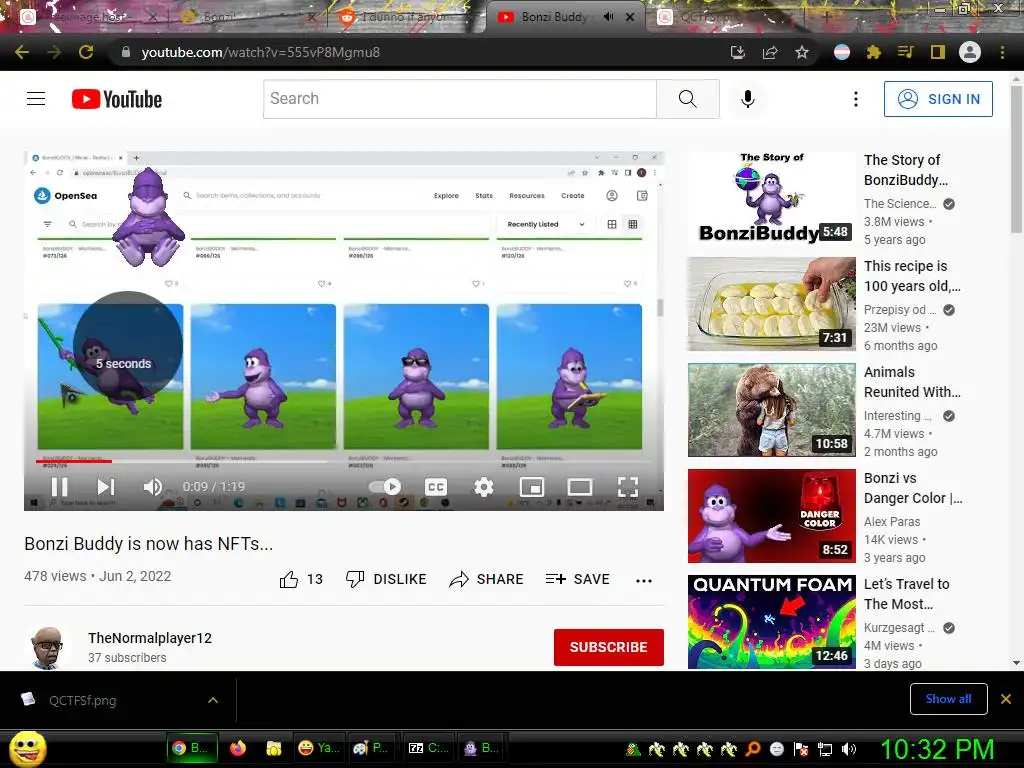1024x768 pixels.
Task: Save the video to a playlist
Action: pyautogui.click(x=577, y=579)
